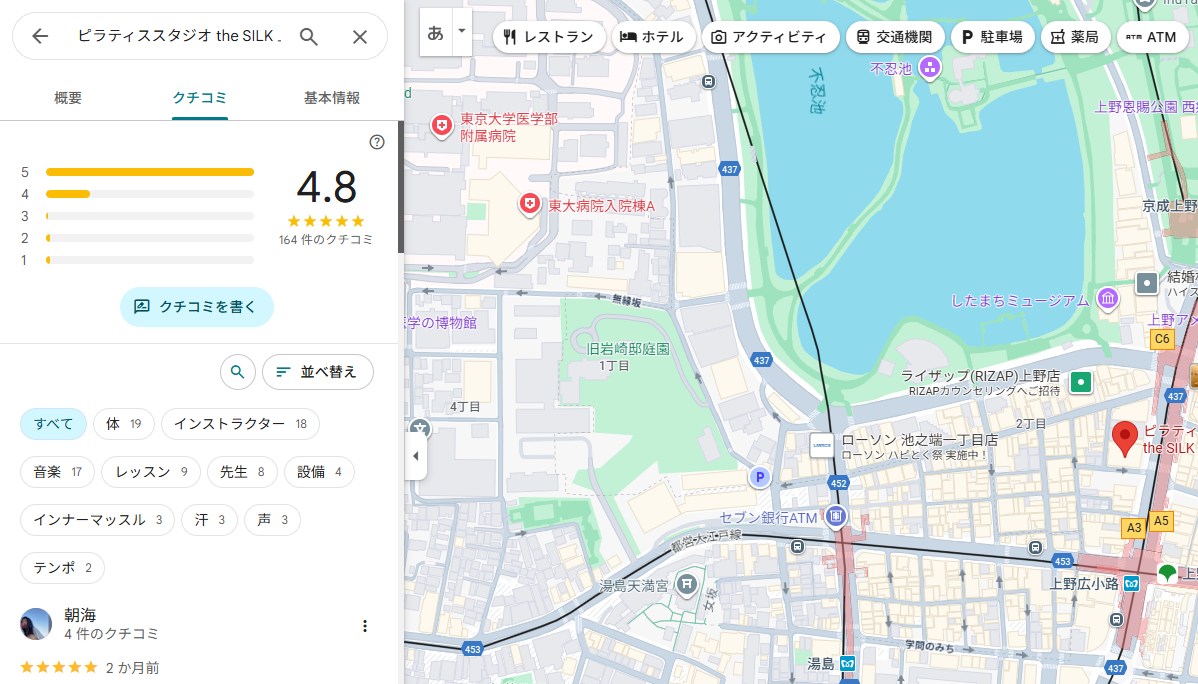Click the back arrow in search box
The image size is (1198, 684).
pos(40,37)
